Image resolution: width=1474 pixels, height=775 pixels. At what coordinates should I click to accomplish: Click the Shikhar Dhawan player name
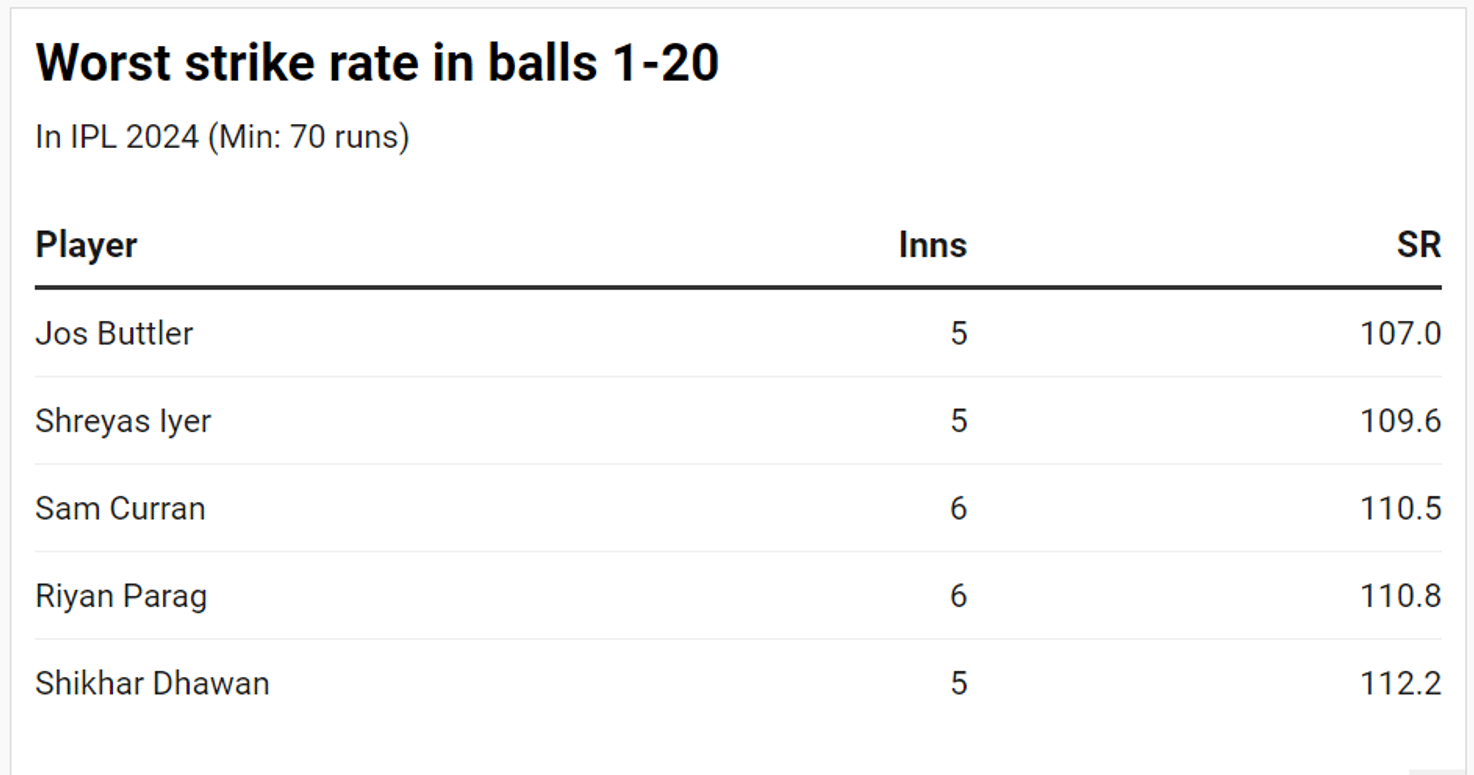tap(152, 684)
